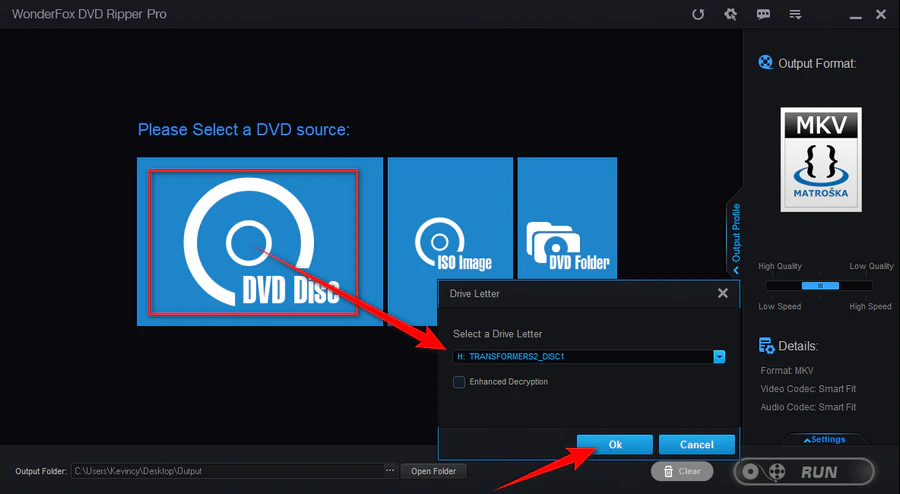Click the Audio Codec: Smart Fit text
The image size is (900, 494).
[808, 407]
